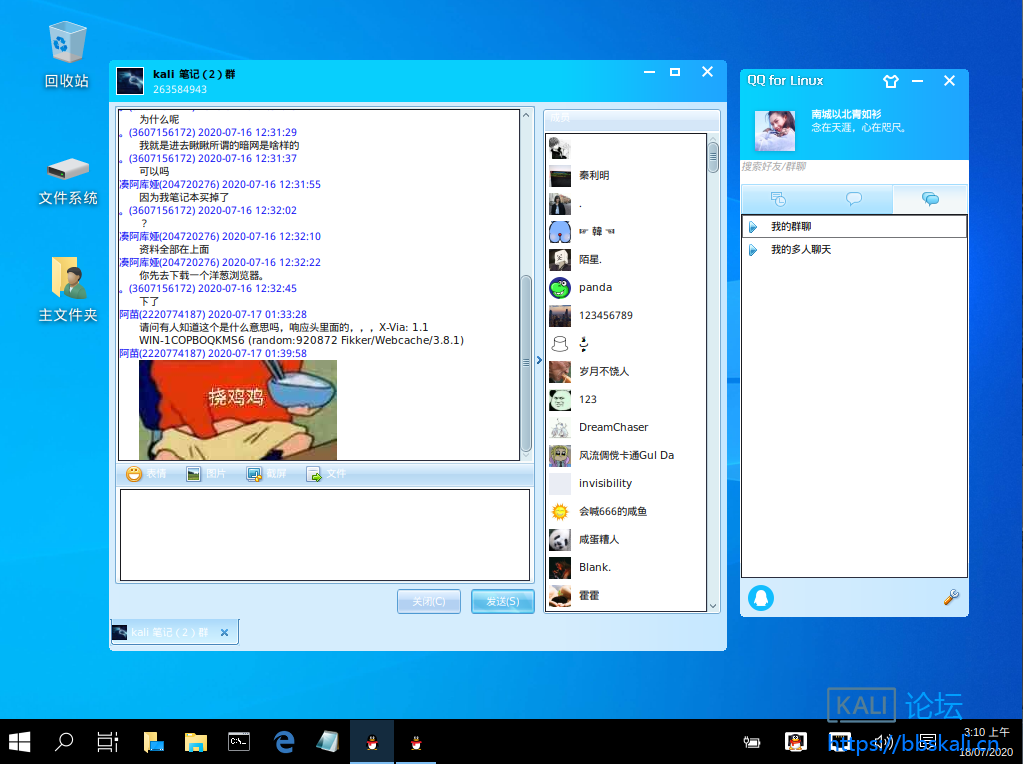Click the 发送(S) send button
1023x764 pixels.
502,600
